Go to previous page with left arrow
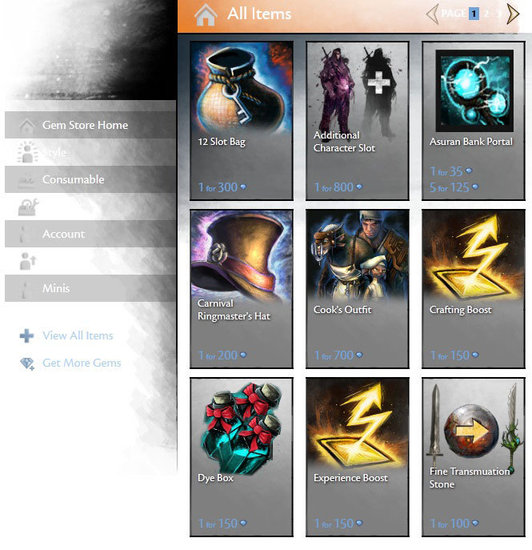532x550 pixels. [432, 14]
